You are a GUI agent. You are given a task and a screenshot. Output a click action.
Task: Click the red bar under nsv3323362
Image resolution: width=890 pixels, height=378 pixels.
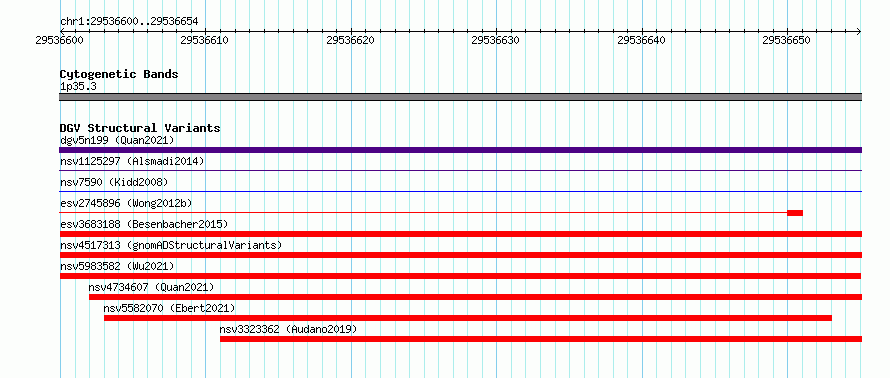pyautogui.click(x=541, y=339)
